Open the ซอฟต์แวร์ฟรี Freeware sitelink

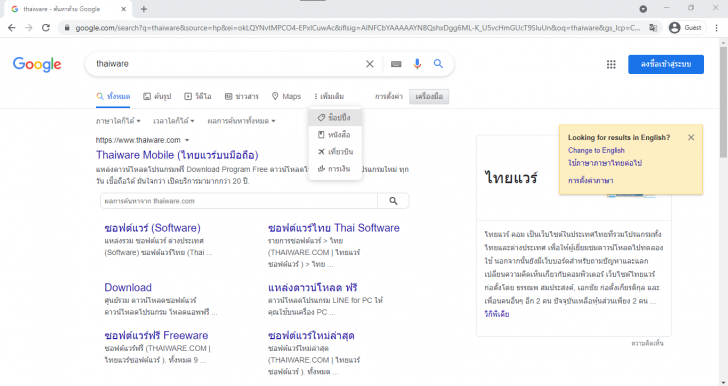pyautogui.click(x=156, y=335)
